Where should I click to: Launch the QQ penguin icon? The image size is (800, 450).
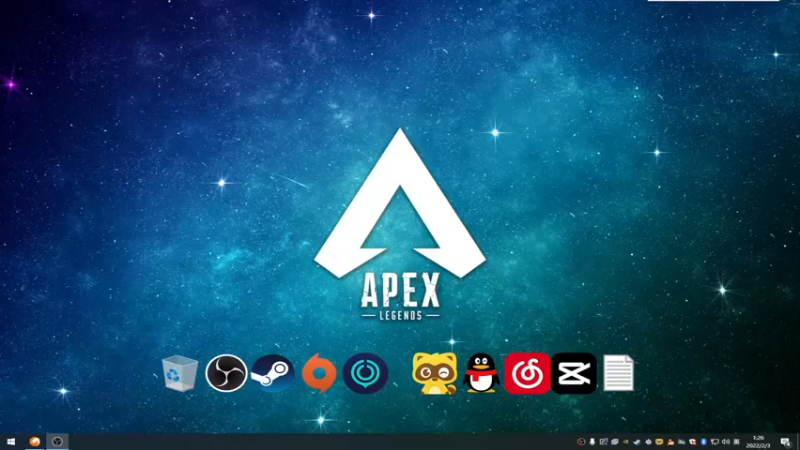(481, 373)
